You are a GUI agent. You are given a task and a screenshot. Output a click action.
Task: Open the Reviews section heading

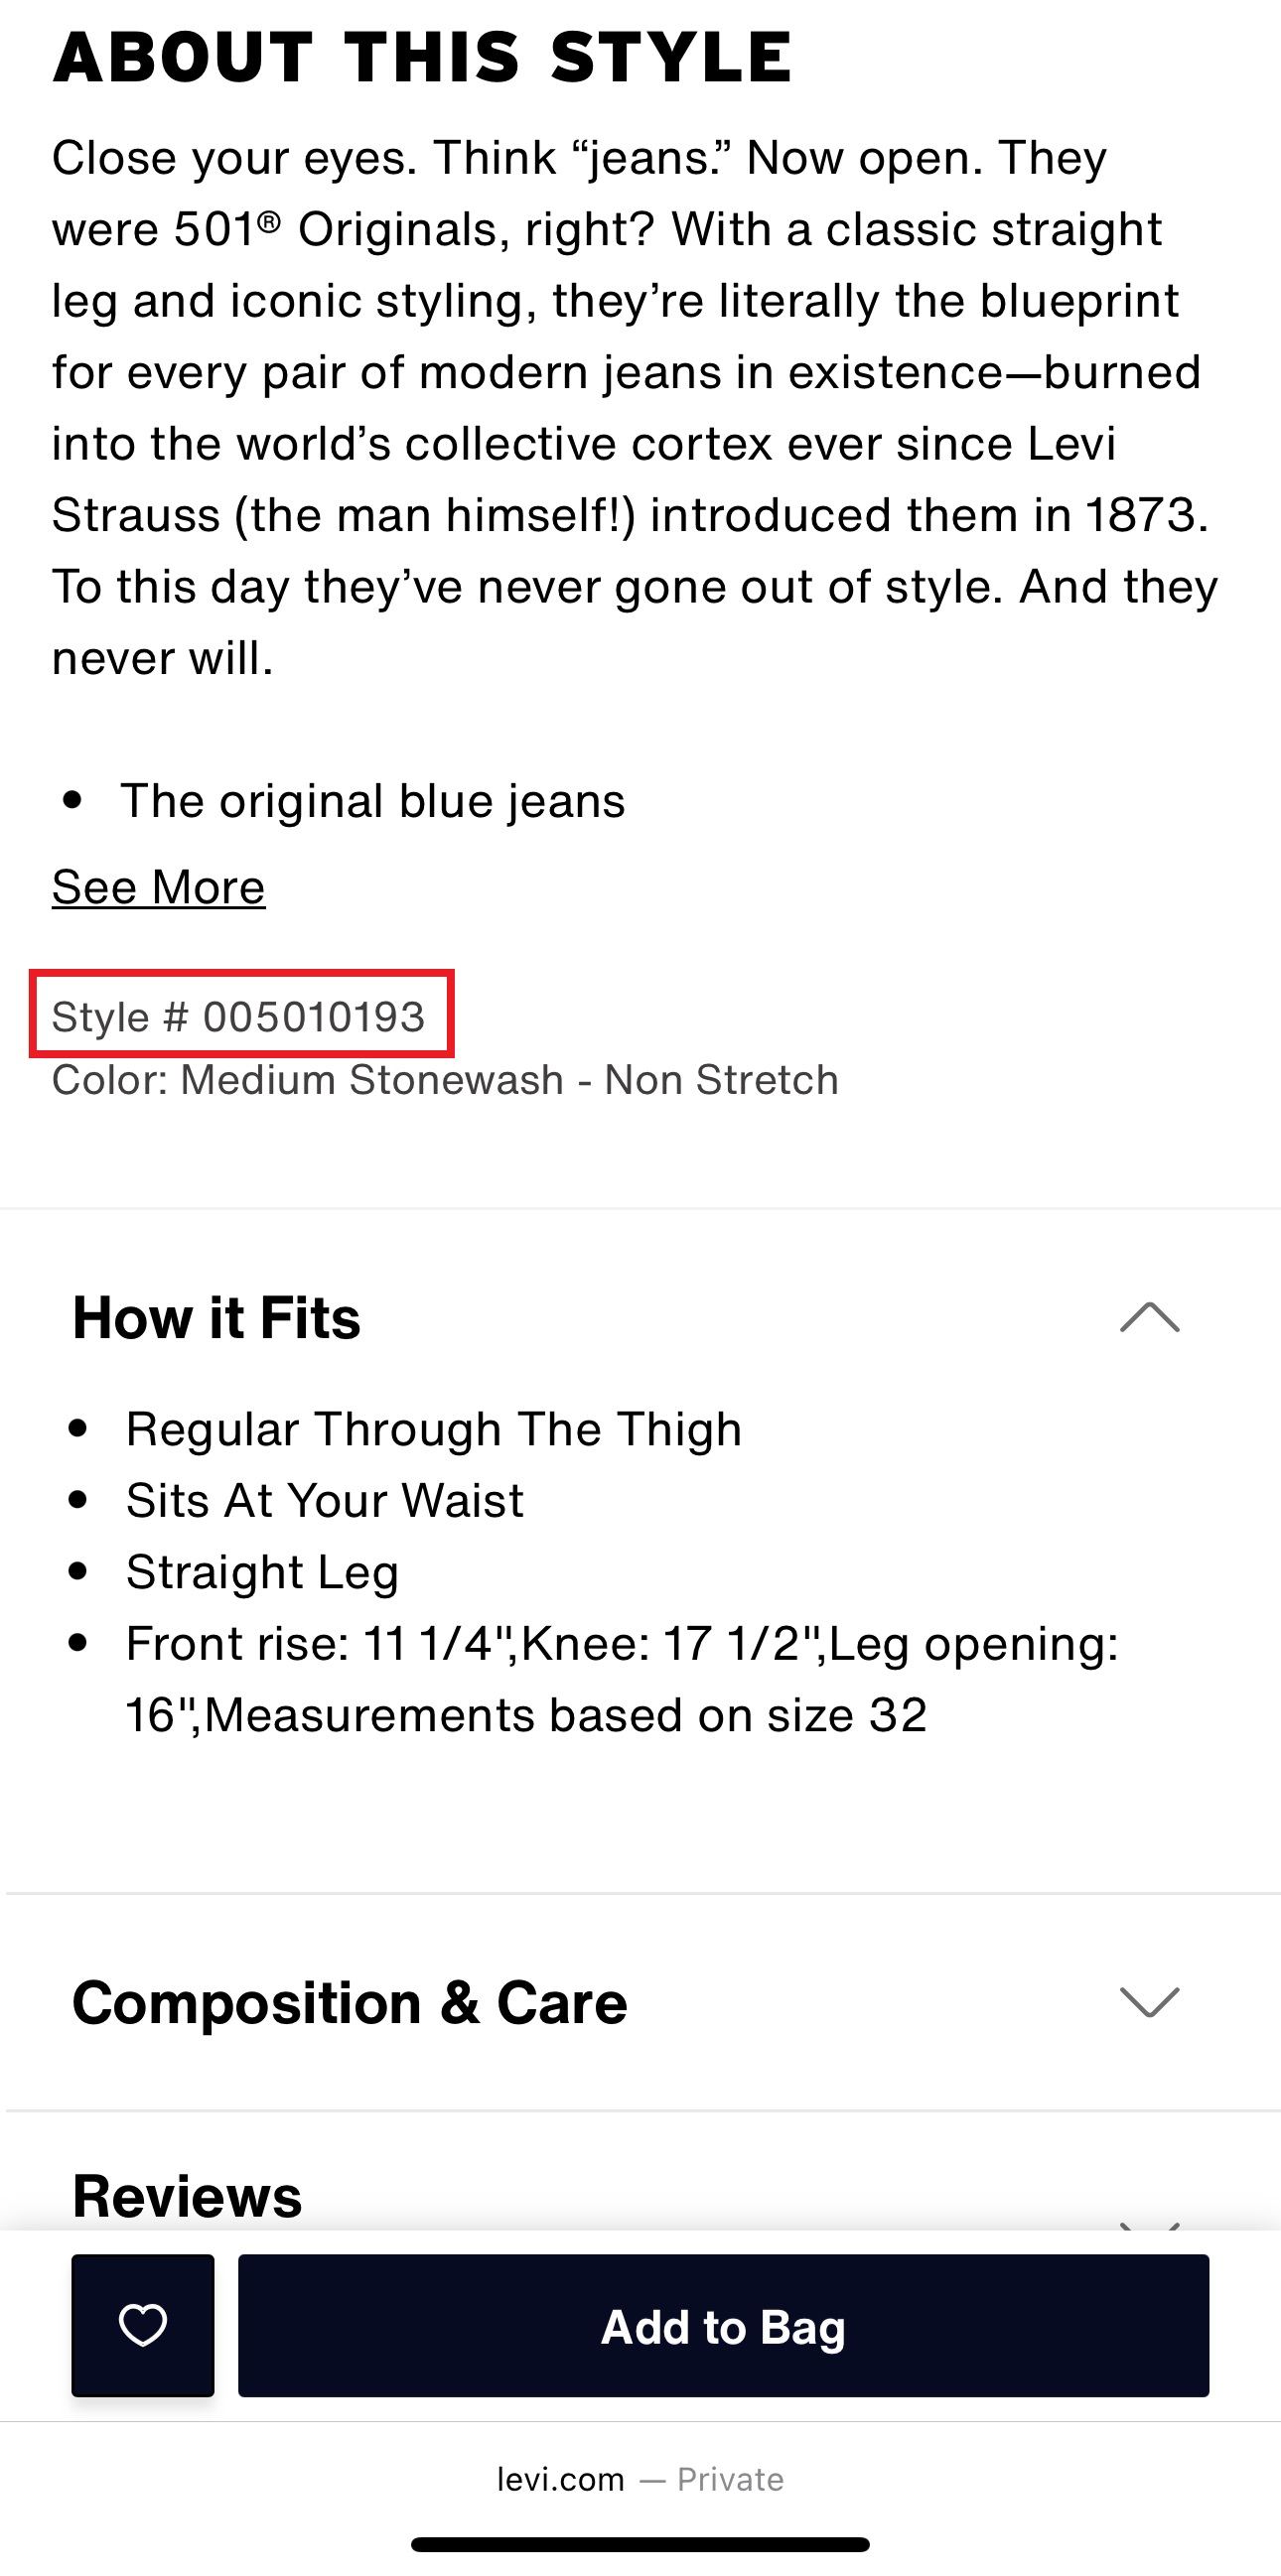click(187, 2197)
